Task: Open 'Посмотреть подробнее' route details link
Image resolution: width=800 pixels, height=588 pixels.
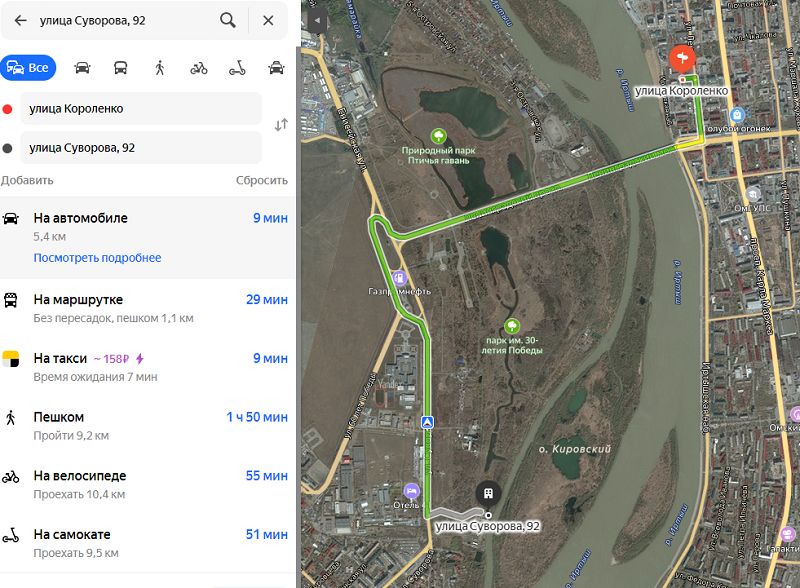Action: [x=97, y=258]
